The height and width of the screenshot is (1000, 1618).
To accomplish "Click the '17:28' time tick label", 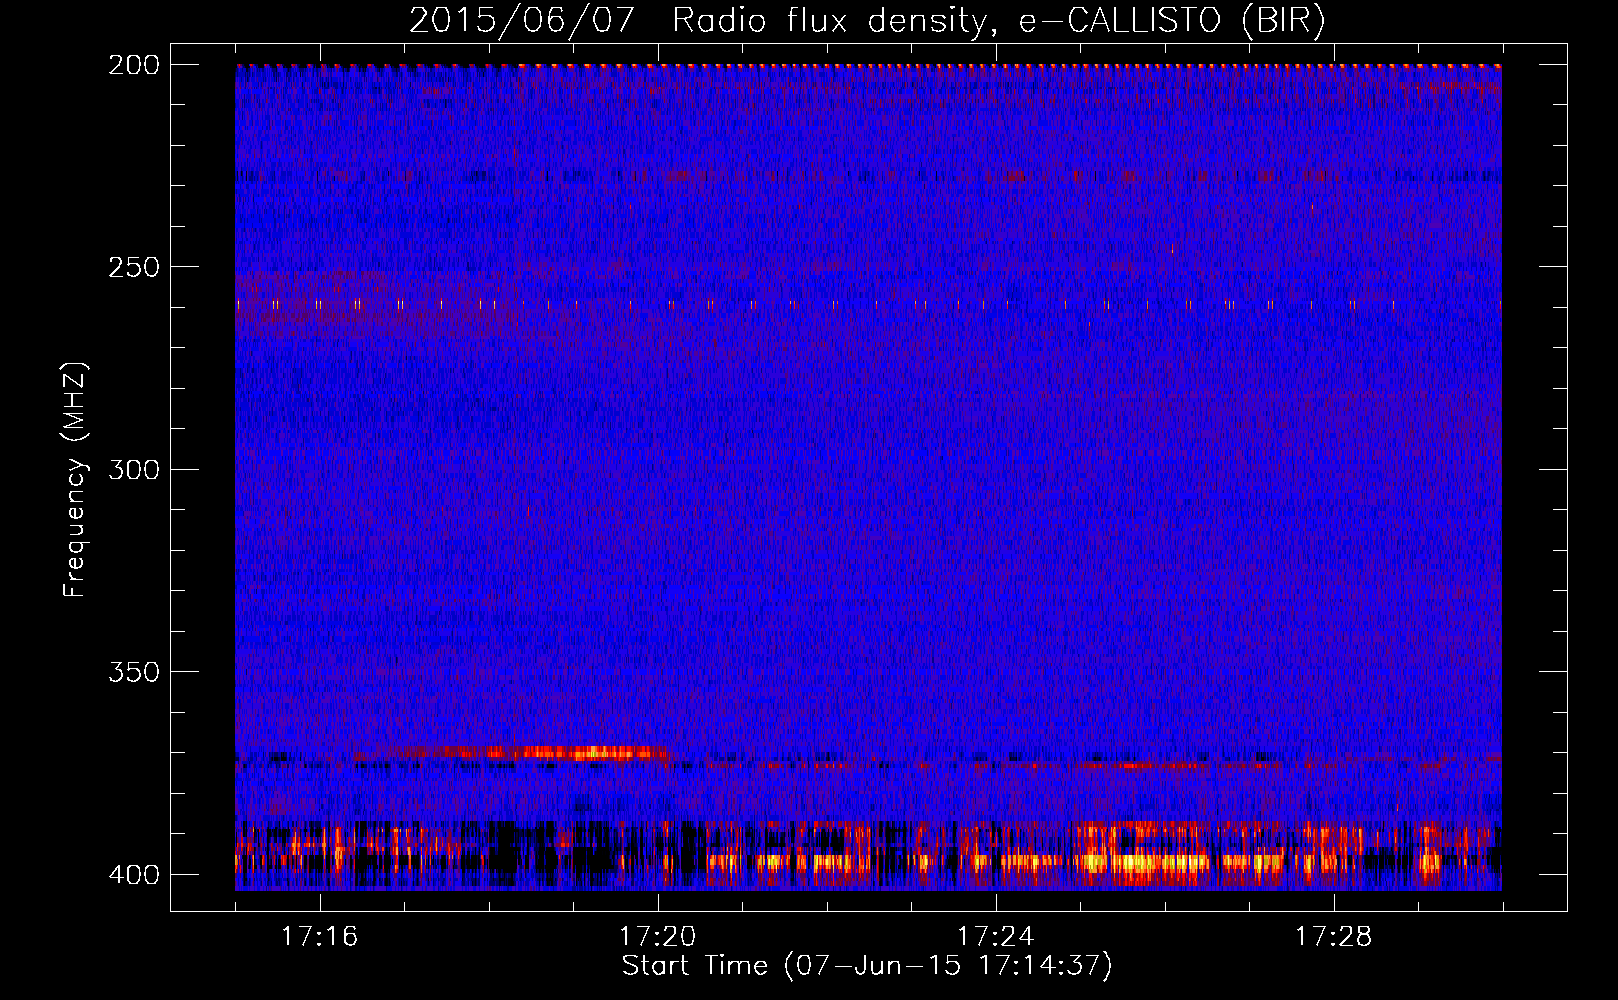I will 1334,937.
